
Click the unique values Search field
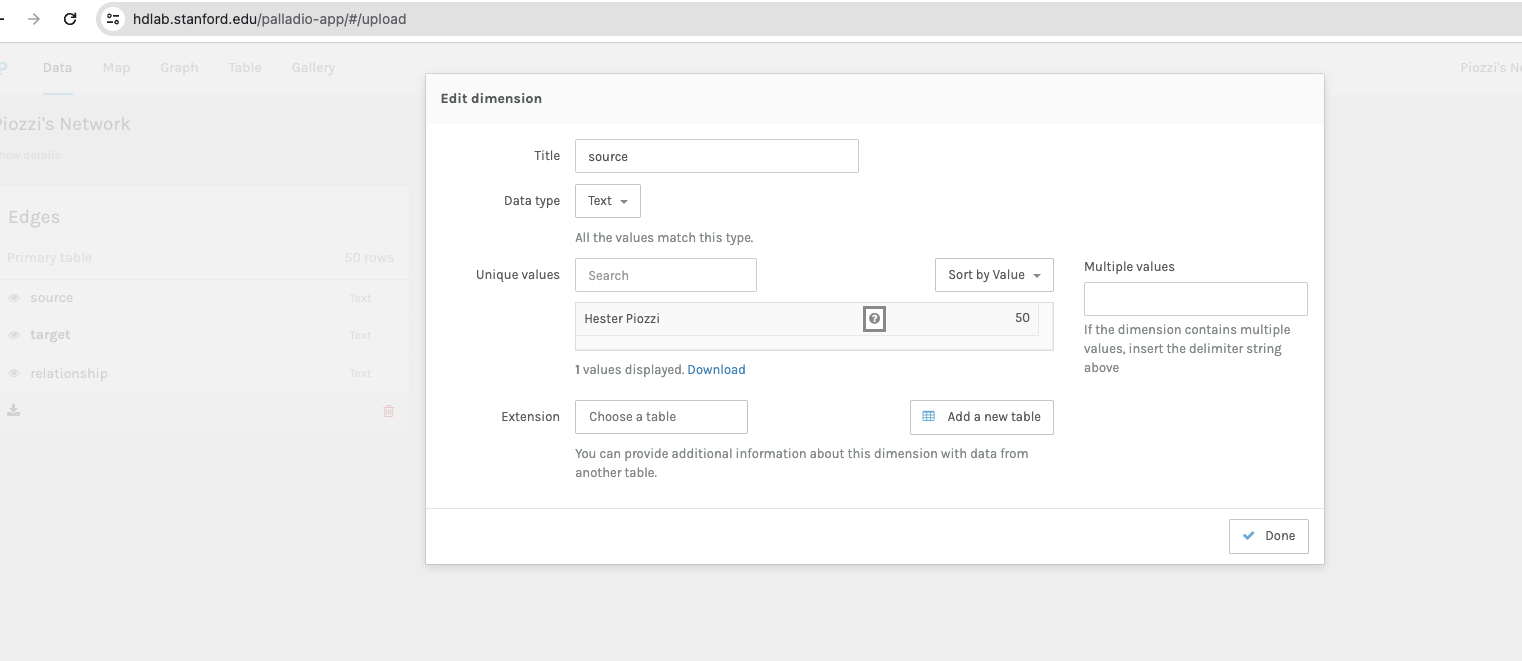(x=665, y=275)
